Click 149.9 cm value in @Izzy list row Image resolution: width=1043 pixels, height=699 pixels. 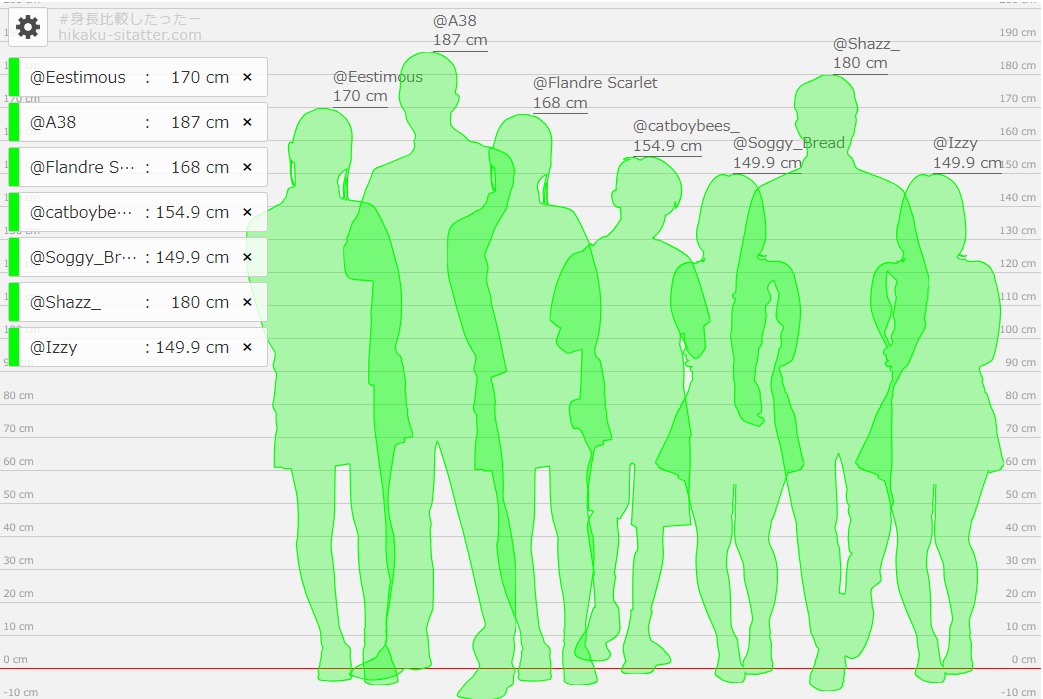[x=192, y=347]
